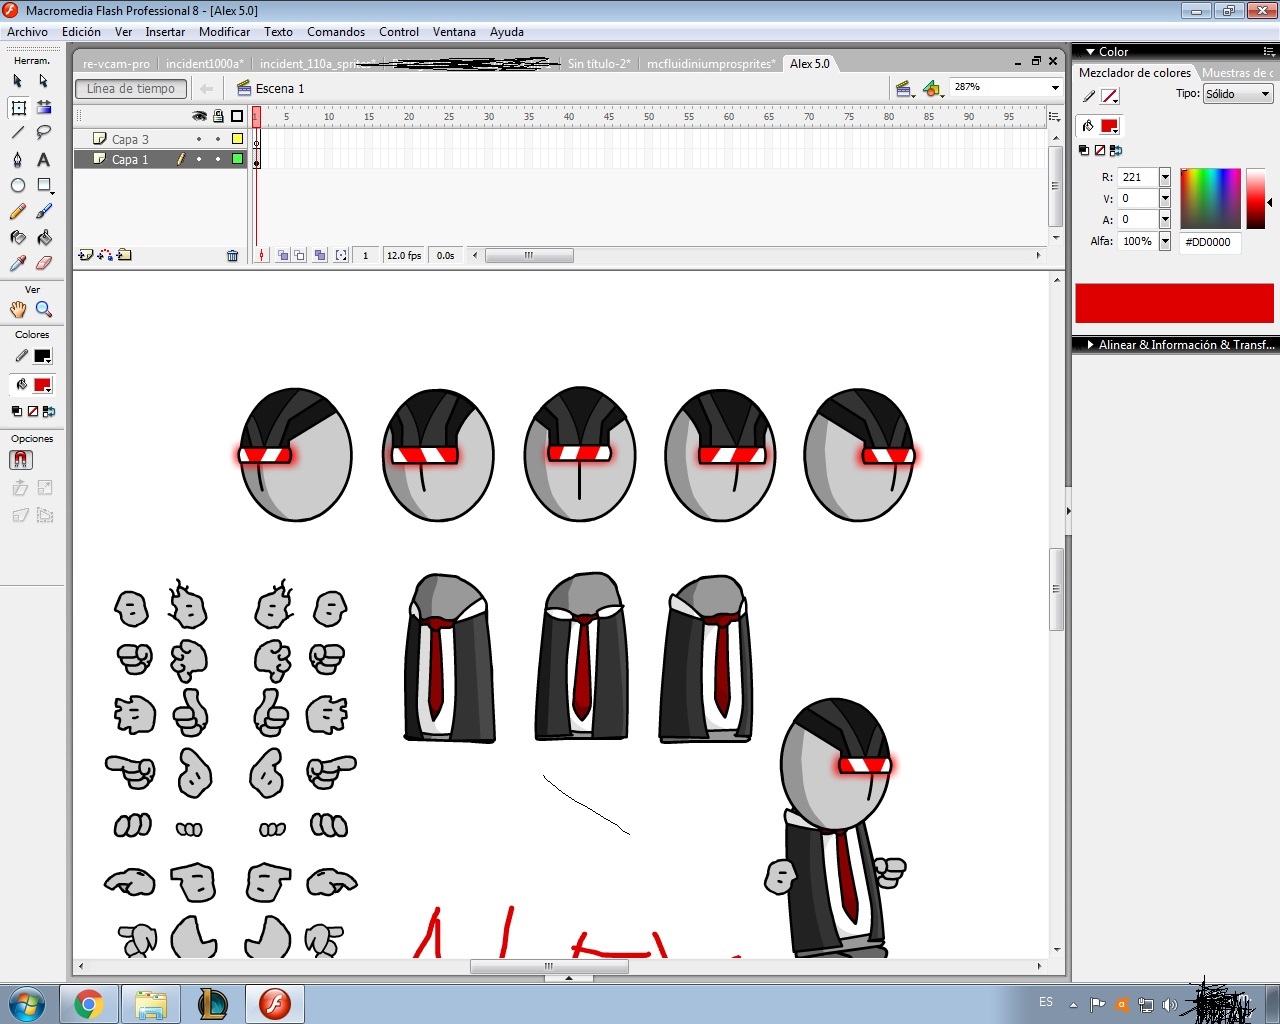The image size is (1280, 1024).
Task: Toggle outline view for all layers
Action: coord(237,116)
